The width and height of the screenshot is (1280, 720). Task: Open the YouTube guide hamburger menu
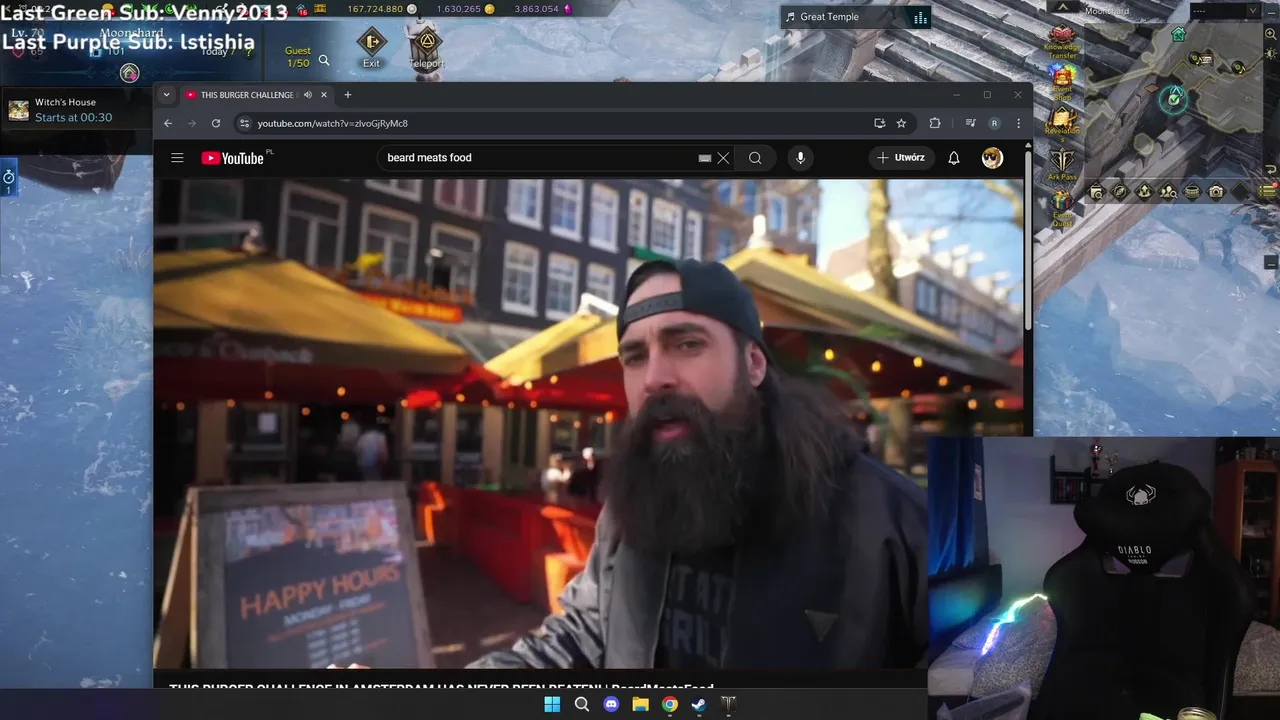[x=177, y=157]
